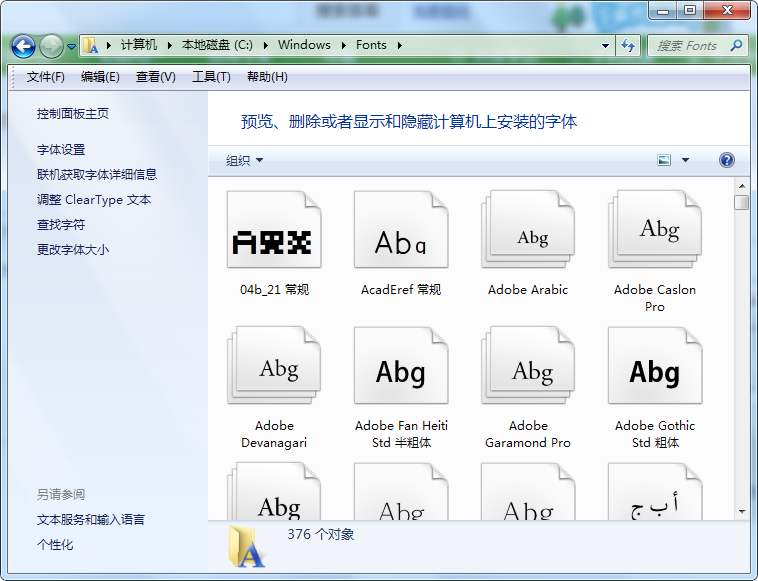Image resolution: width=758 pixels, height=581 pixels.
Task: Select the AcadEref 常规 font icon
Action: pyautogui.click(x=401, y=230)
